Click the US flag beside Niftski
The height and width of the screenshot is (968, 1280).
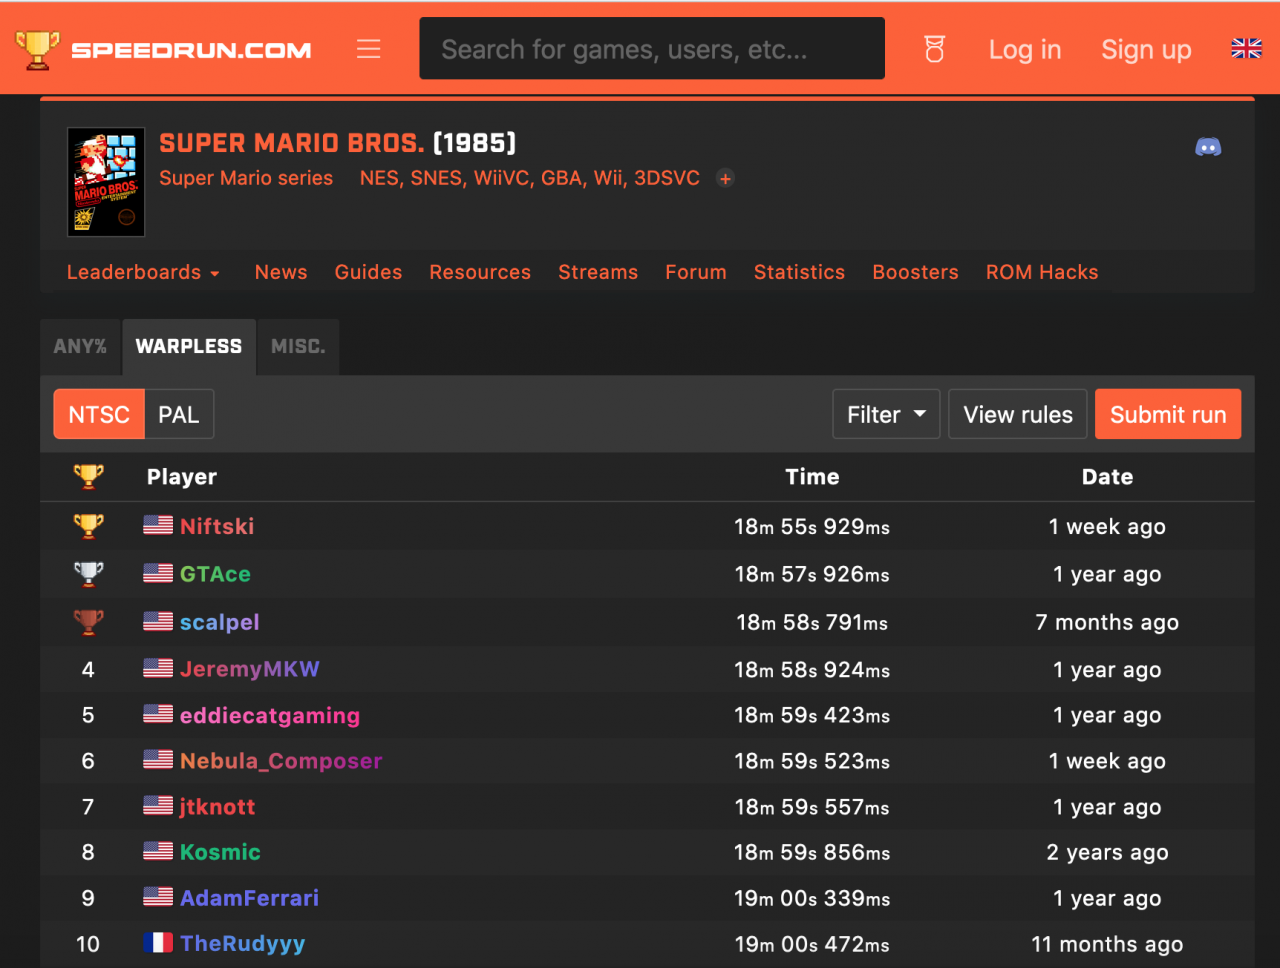(x=158, y=525)
